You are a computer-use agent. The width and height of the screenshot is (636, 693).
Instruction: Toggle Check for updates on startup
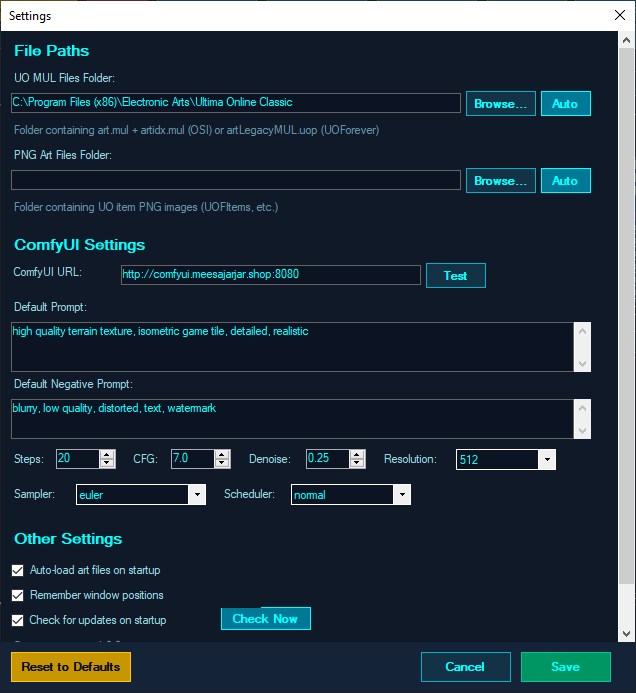point(18,621)
